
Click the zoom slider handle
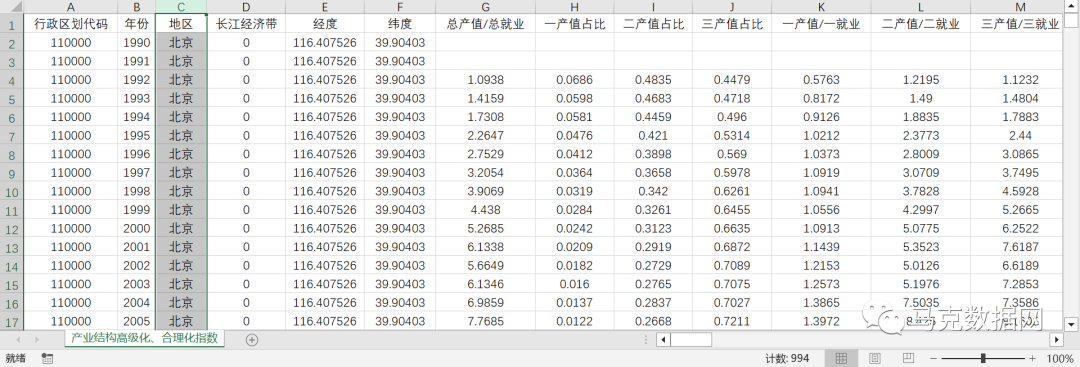tap(983, 359)
